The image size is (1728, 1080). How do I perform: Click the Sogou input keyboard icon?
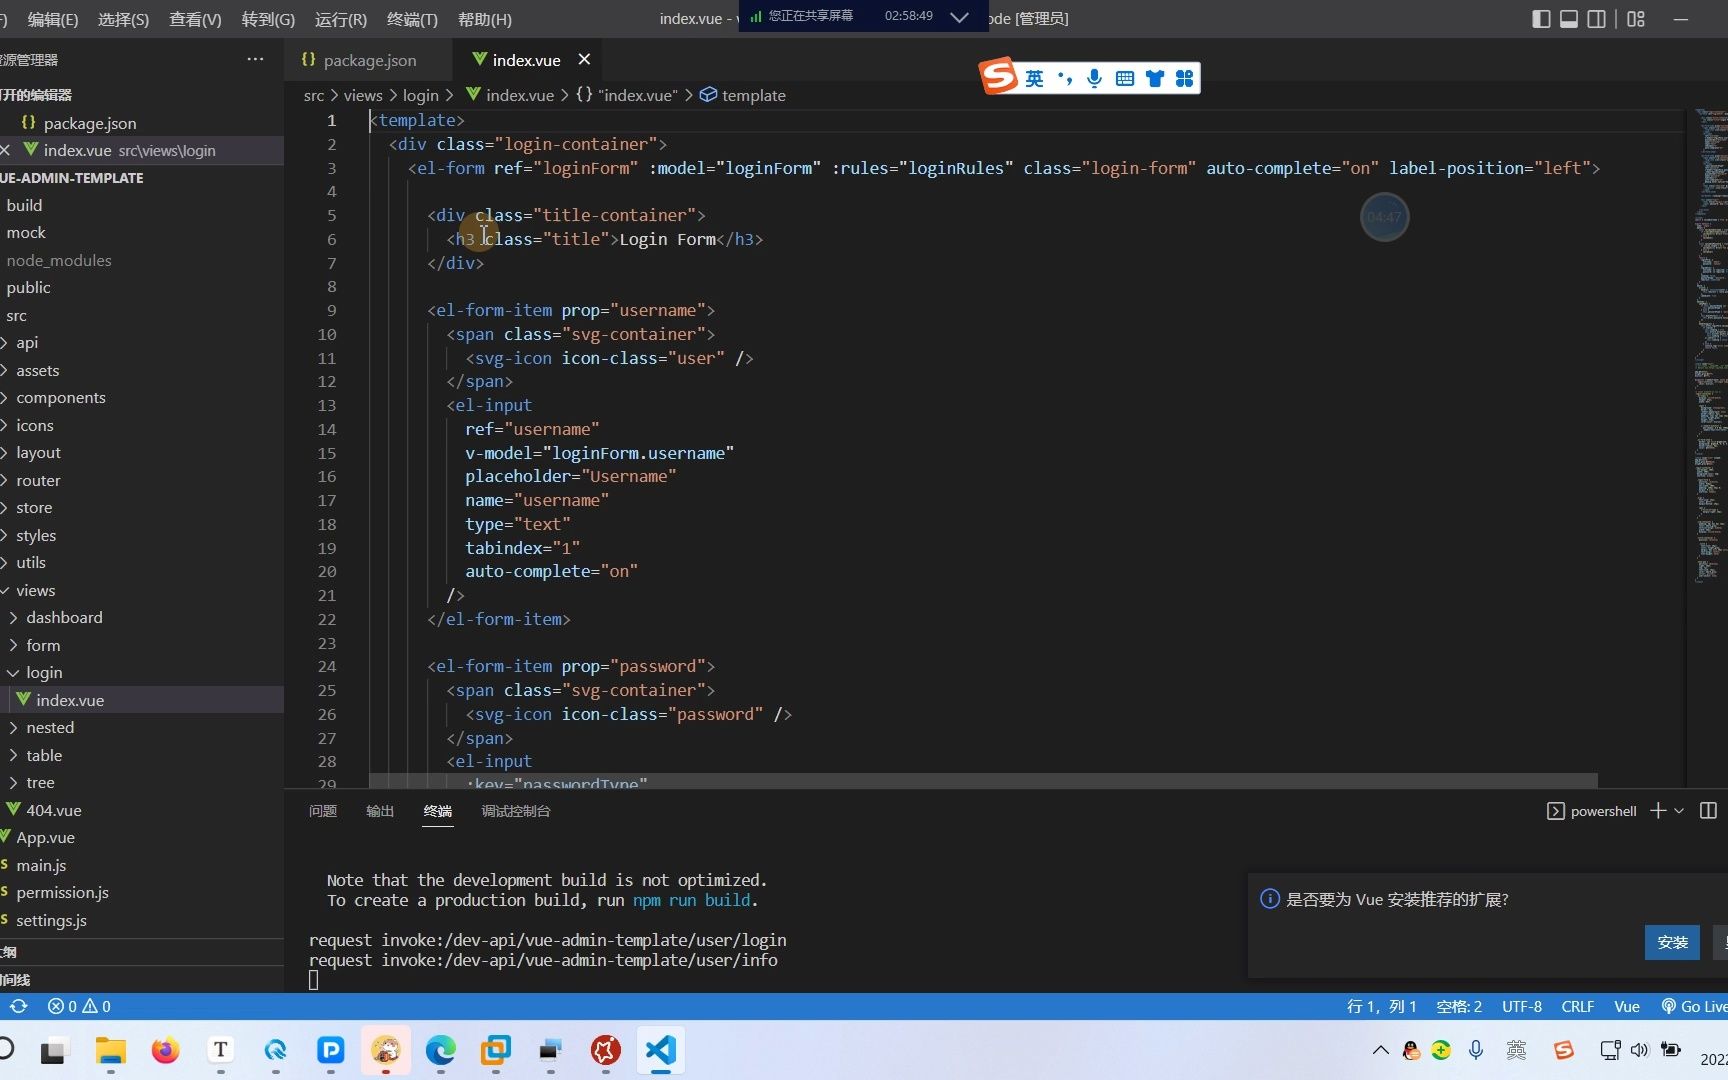[1124, 77]
